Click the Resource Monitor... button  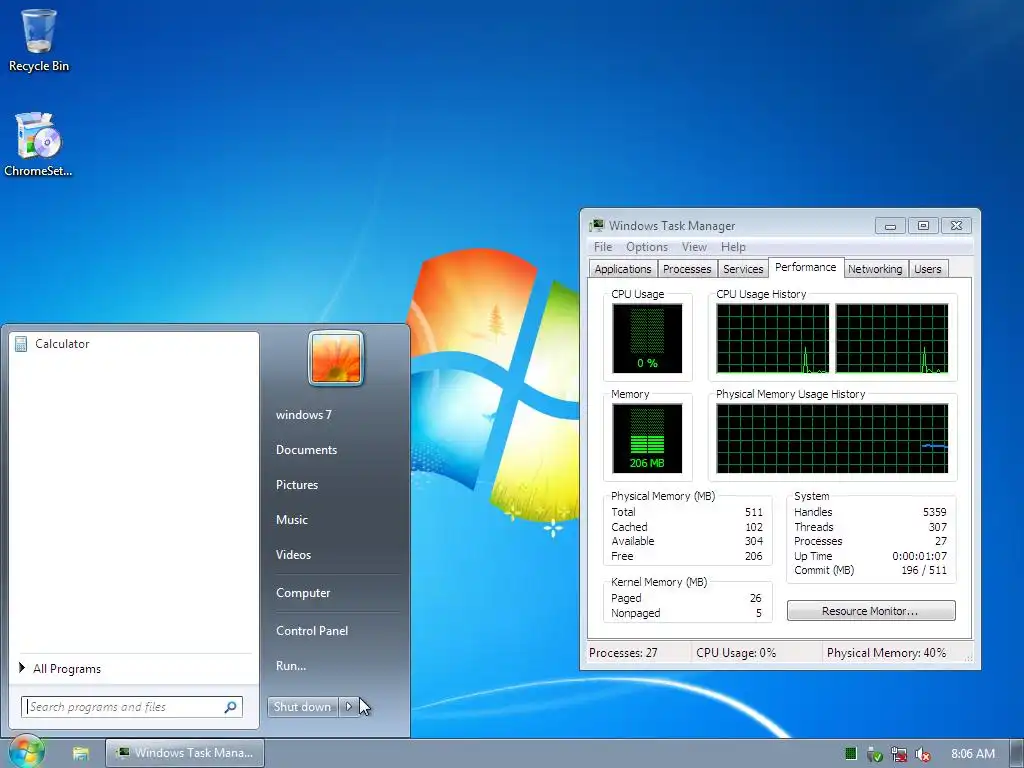[871, 611]
